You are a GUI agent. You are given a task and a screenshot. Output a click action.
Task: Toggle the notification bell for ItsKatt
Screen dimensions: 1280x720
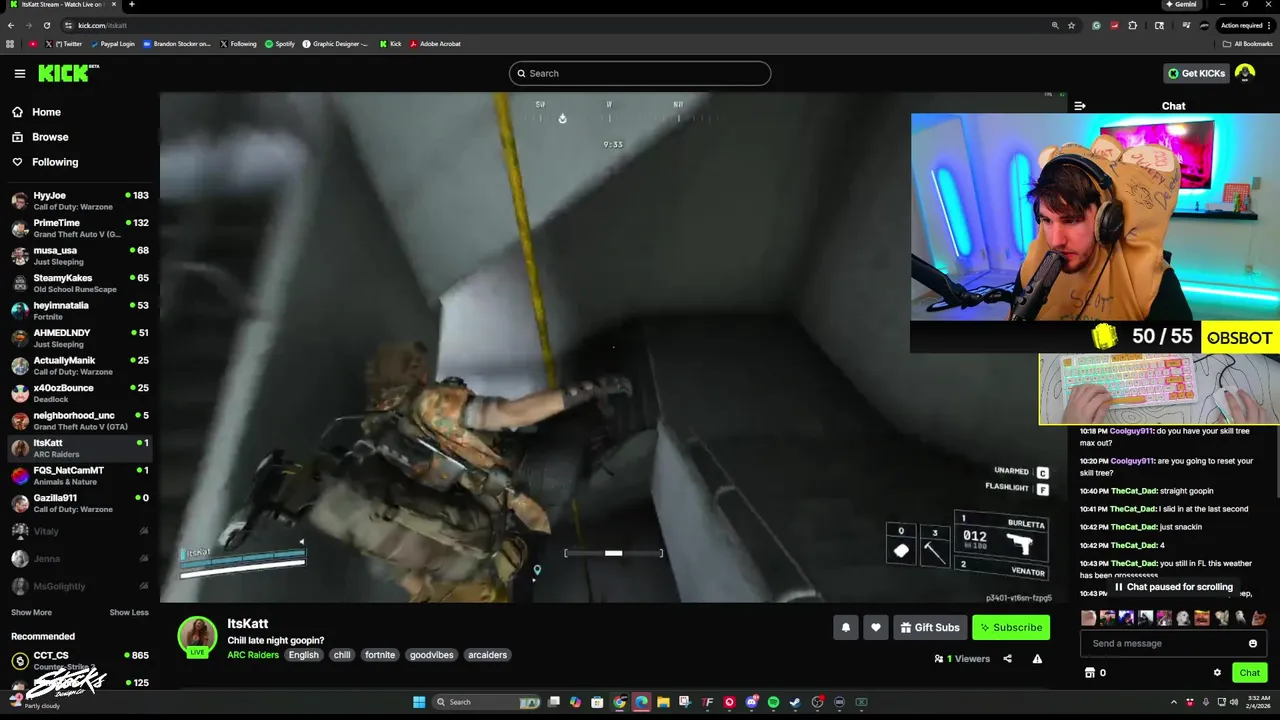pyautogui.click(x=846, y=627)
